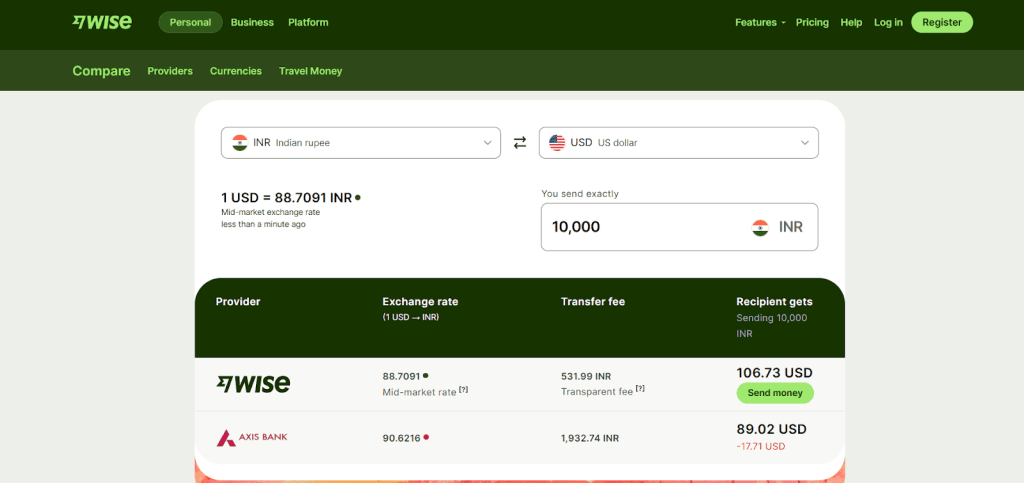Switch to the Platform option
Screen dimensions: 1024x483
pos(308,22)
